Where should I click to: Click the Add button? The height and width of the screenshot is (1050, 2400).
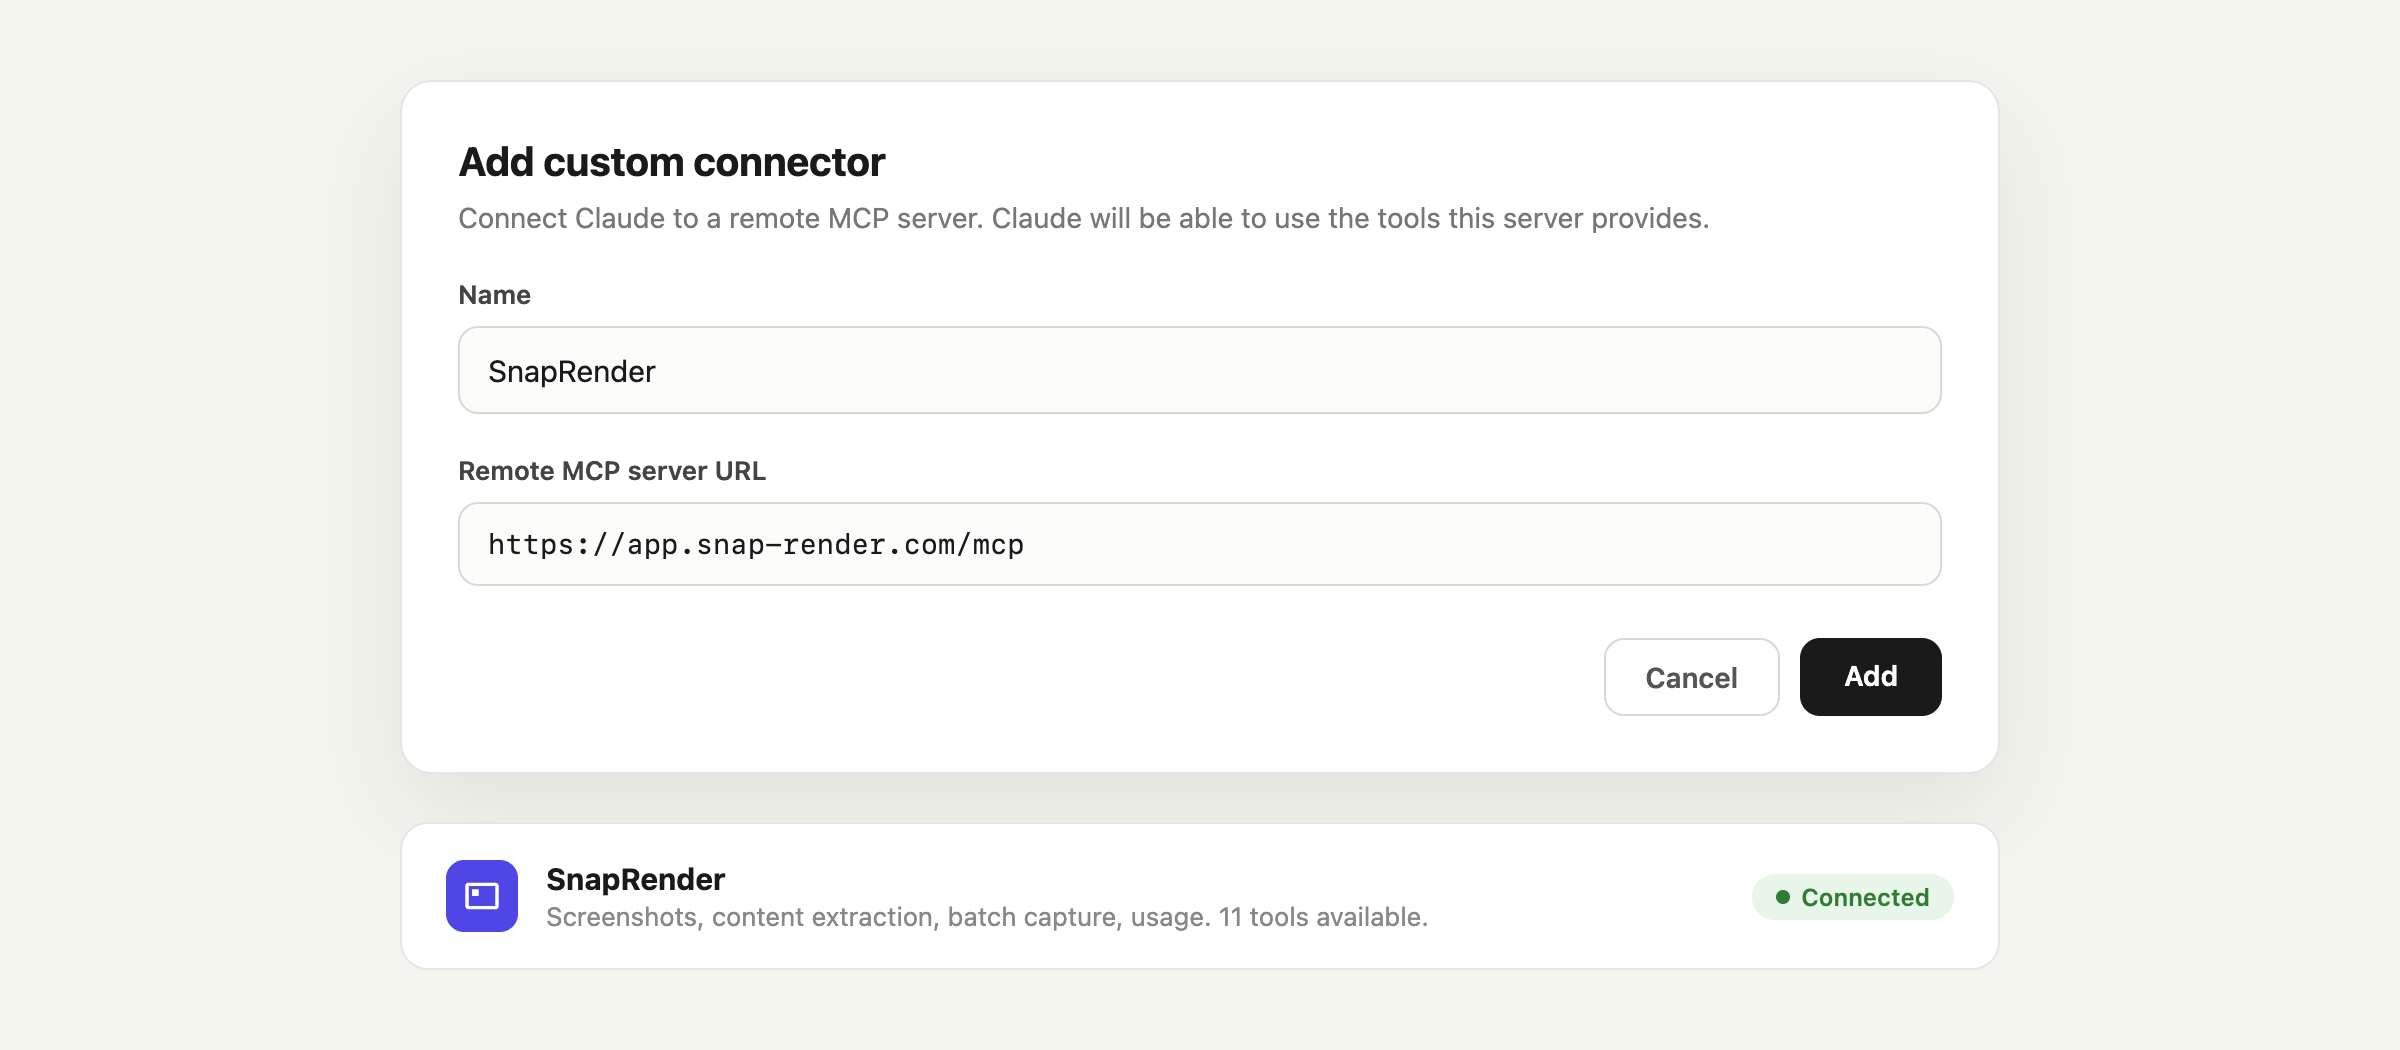click(1870, 677)
